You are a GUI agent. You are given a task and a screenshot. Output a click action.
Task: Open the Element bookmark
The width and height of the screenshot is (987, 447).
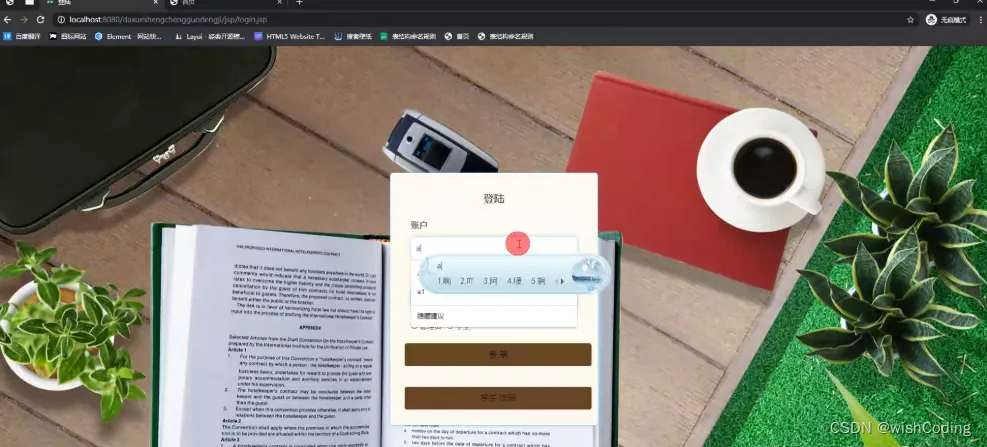pos(128,37)
